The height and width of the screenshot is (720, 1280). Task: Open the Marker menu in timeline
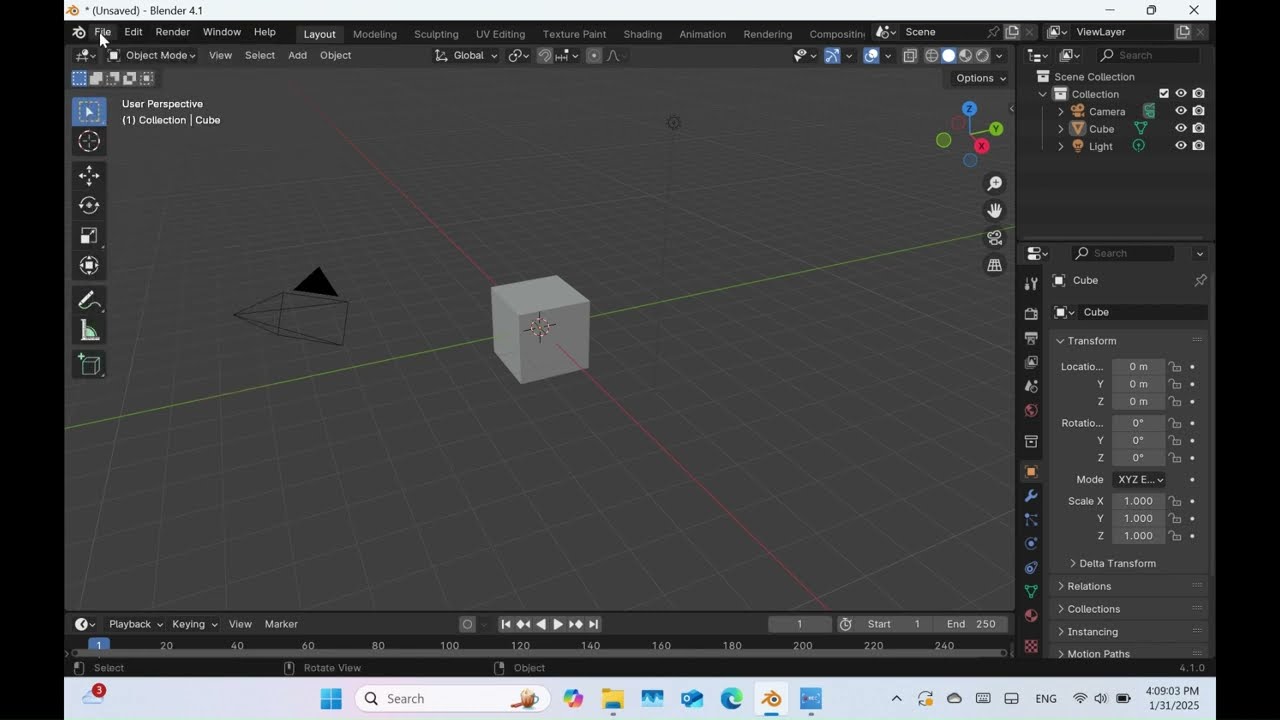point(281,624)
